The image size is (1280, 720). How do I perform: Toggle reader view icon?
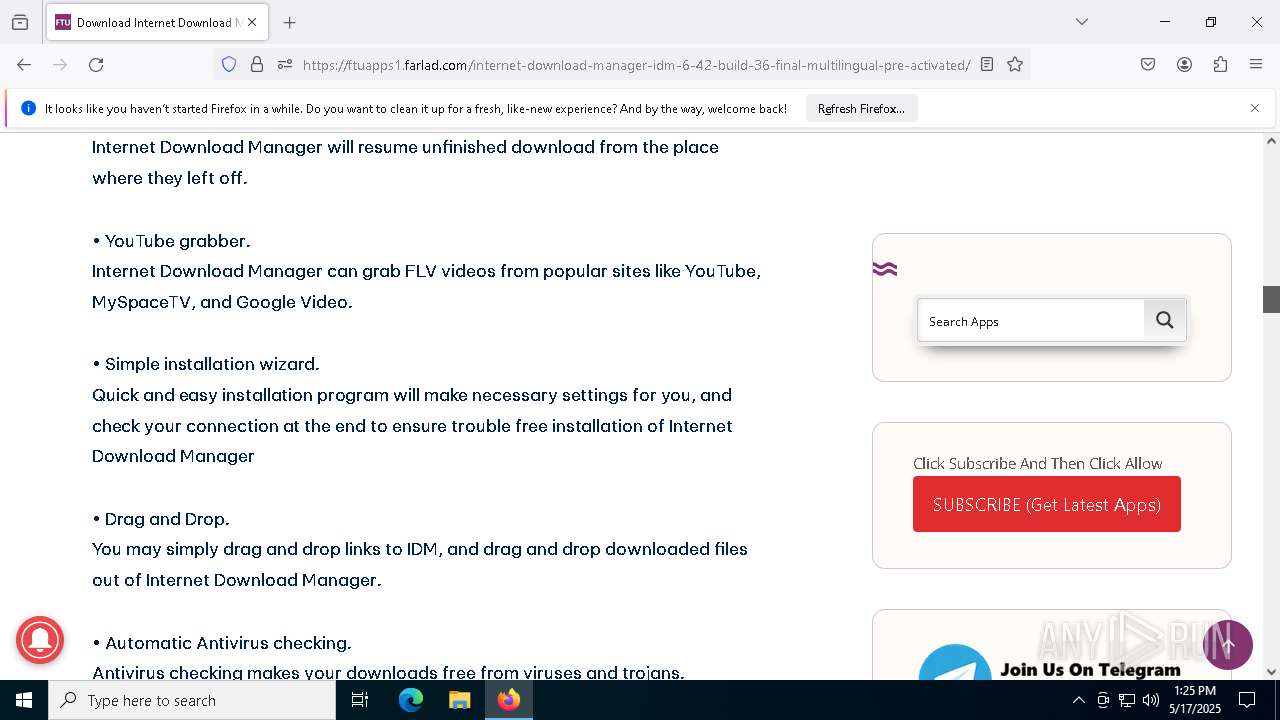[987, 65]
